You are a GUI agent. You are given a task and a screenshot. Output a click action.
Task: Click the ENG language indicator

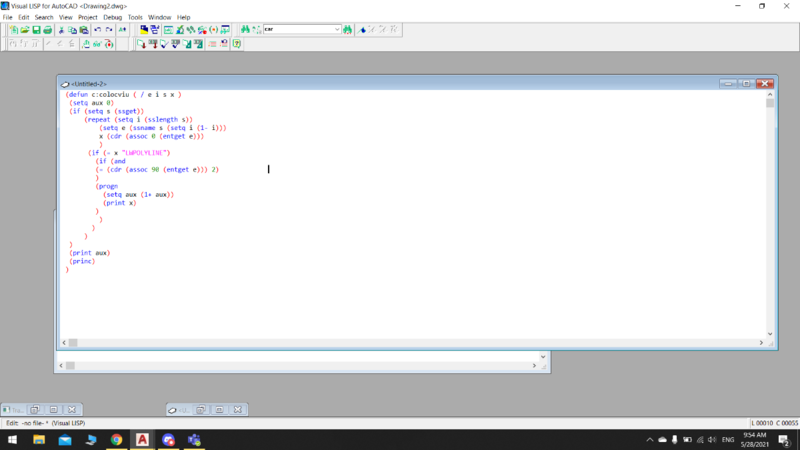click(728, 440)
